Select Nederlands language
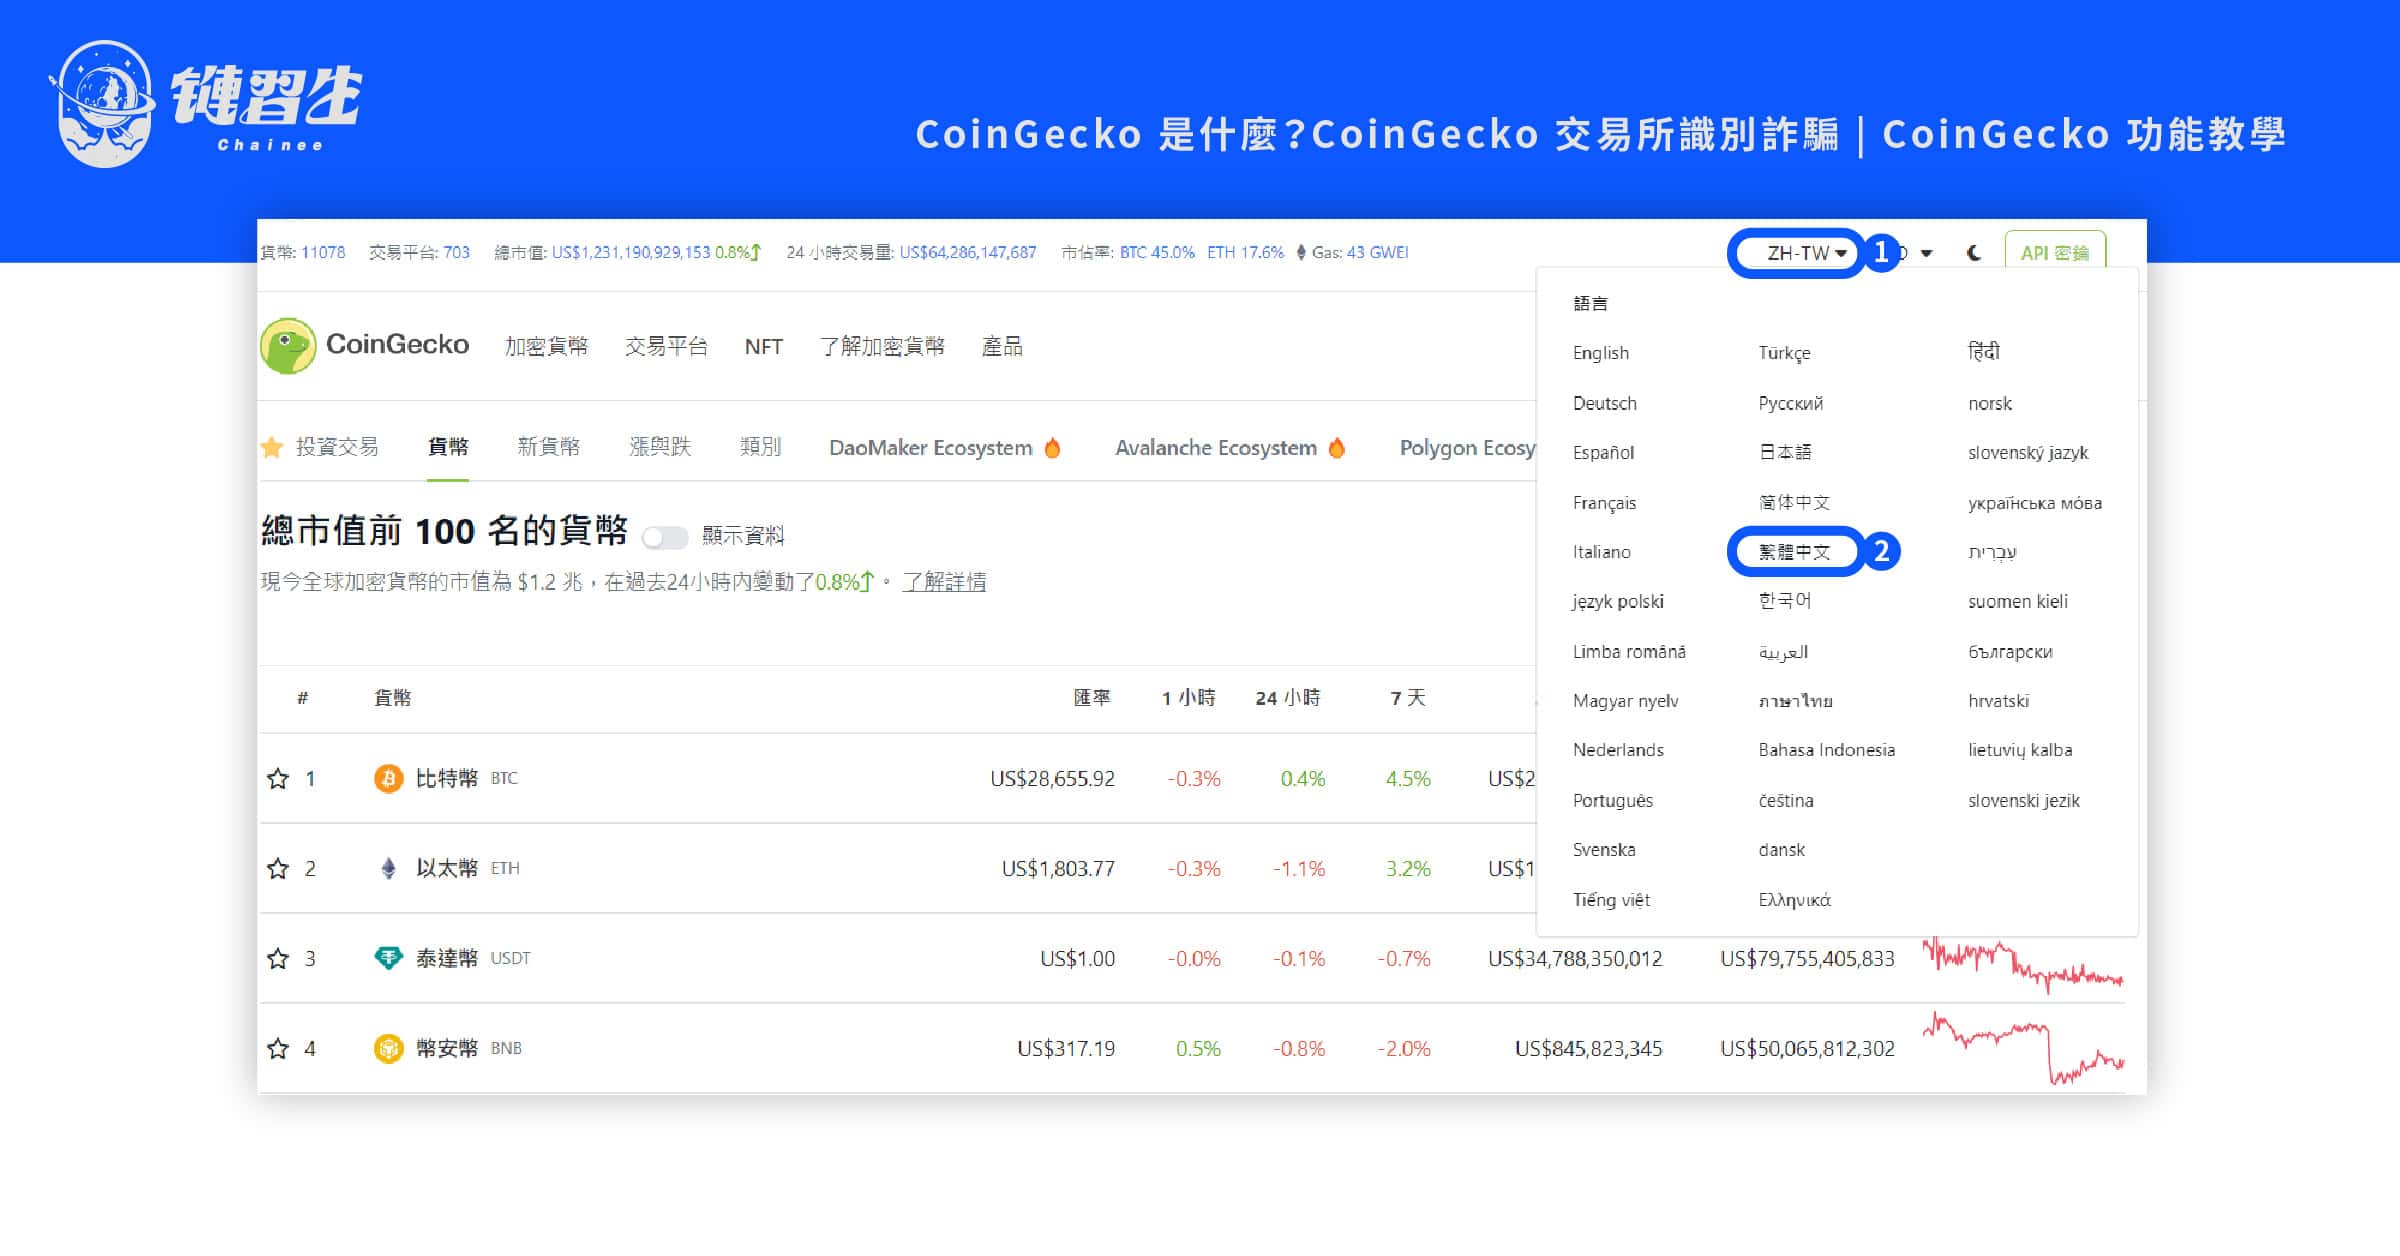Image resolution: width=2400 pixels, height=1256 pixels. (1618, 750)
